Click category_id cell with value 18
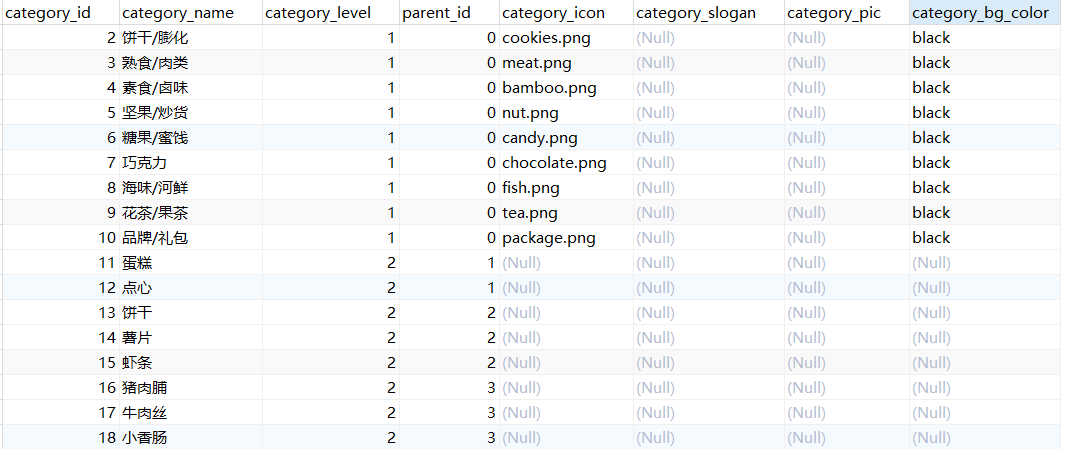 pos(60,437)
